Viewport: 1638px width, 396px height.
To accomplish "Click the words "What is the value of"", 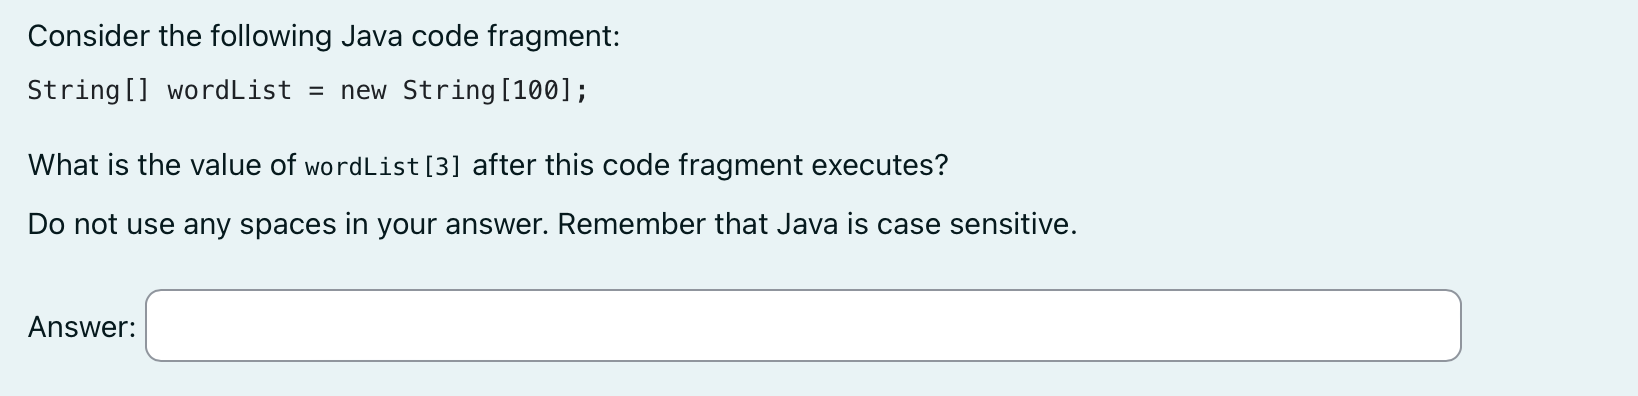I will click(x=162, y=165).
